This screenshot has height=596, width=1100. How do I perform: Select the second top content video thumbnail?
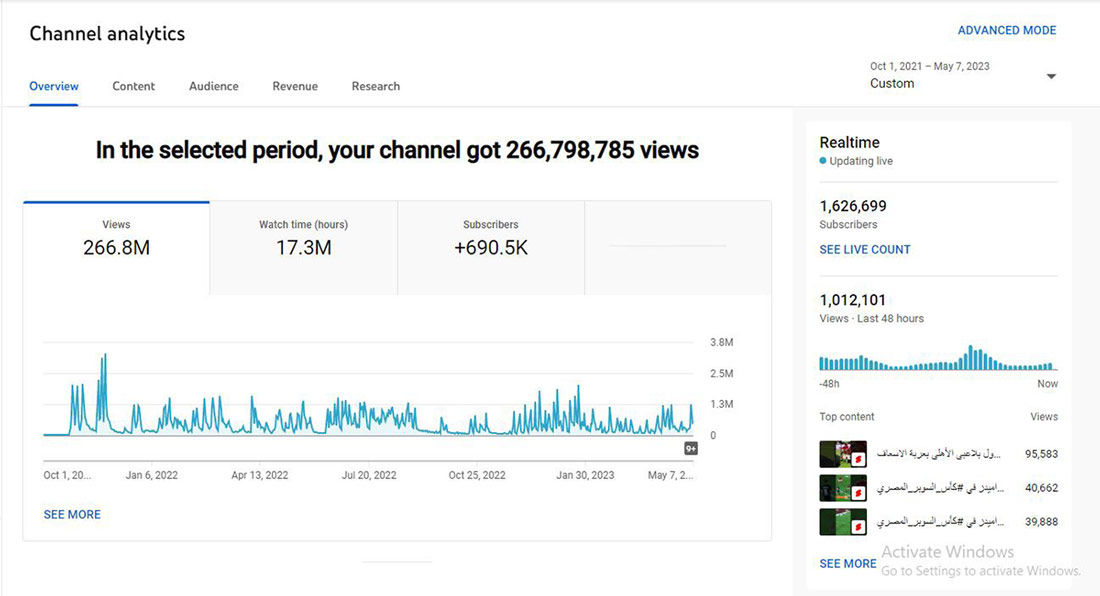(842, 488)
